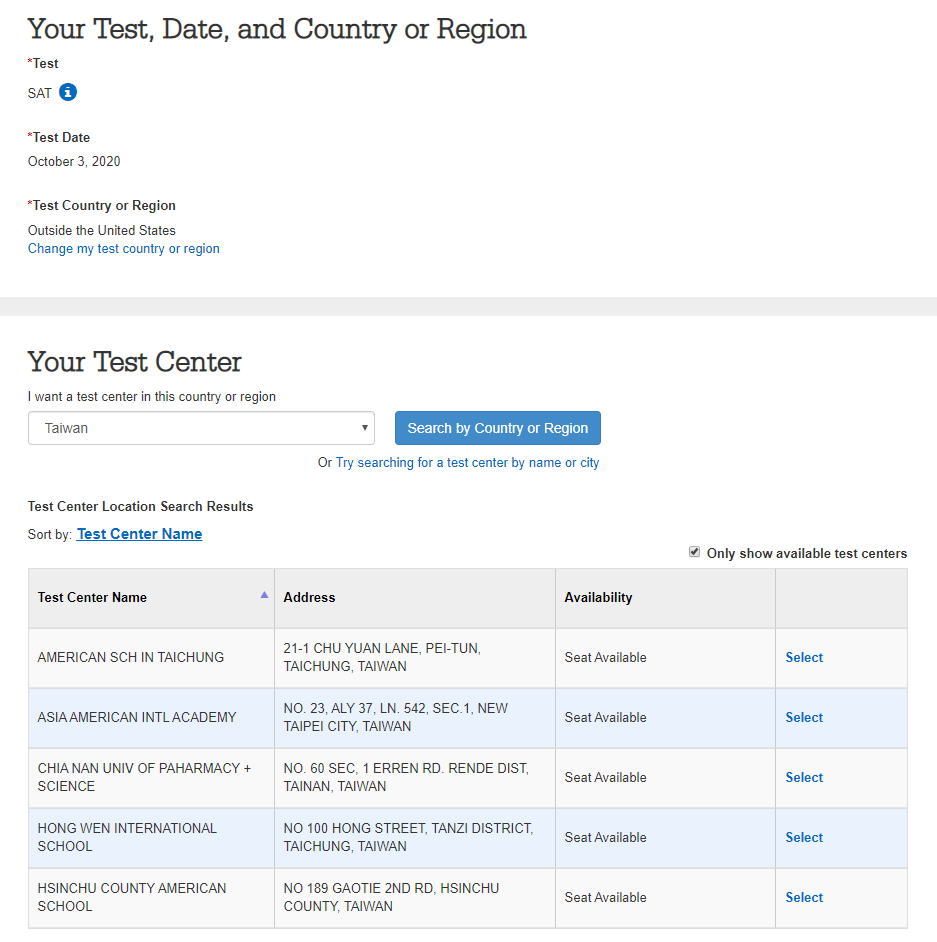937x942 pixels.
Task: Open Change my test country or region link
Action: [x=124, y=249]
